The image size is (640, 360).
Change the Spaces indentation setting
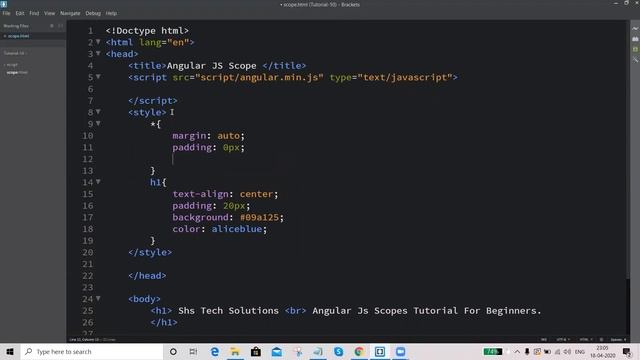[618, 340]
